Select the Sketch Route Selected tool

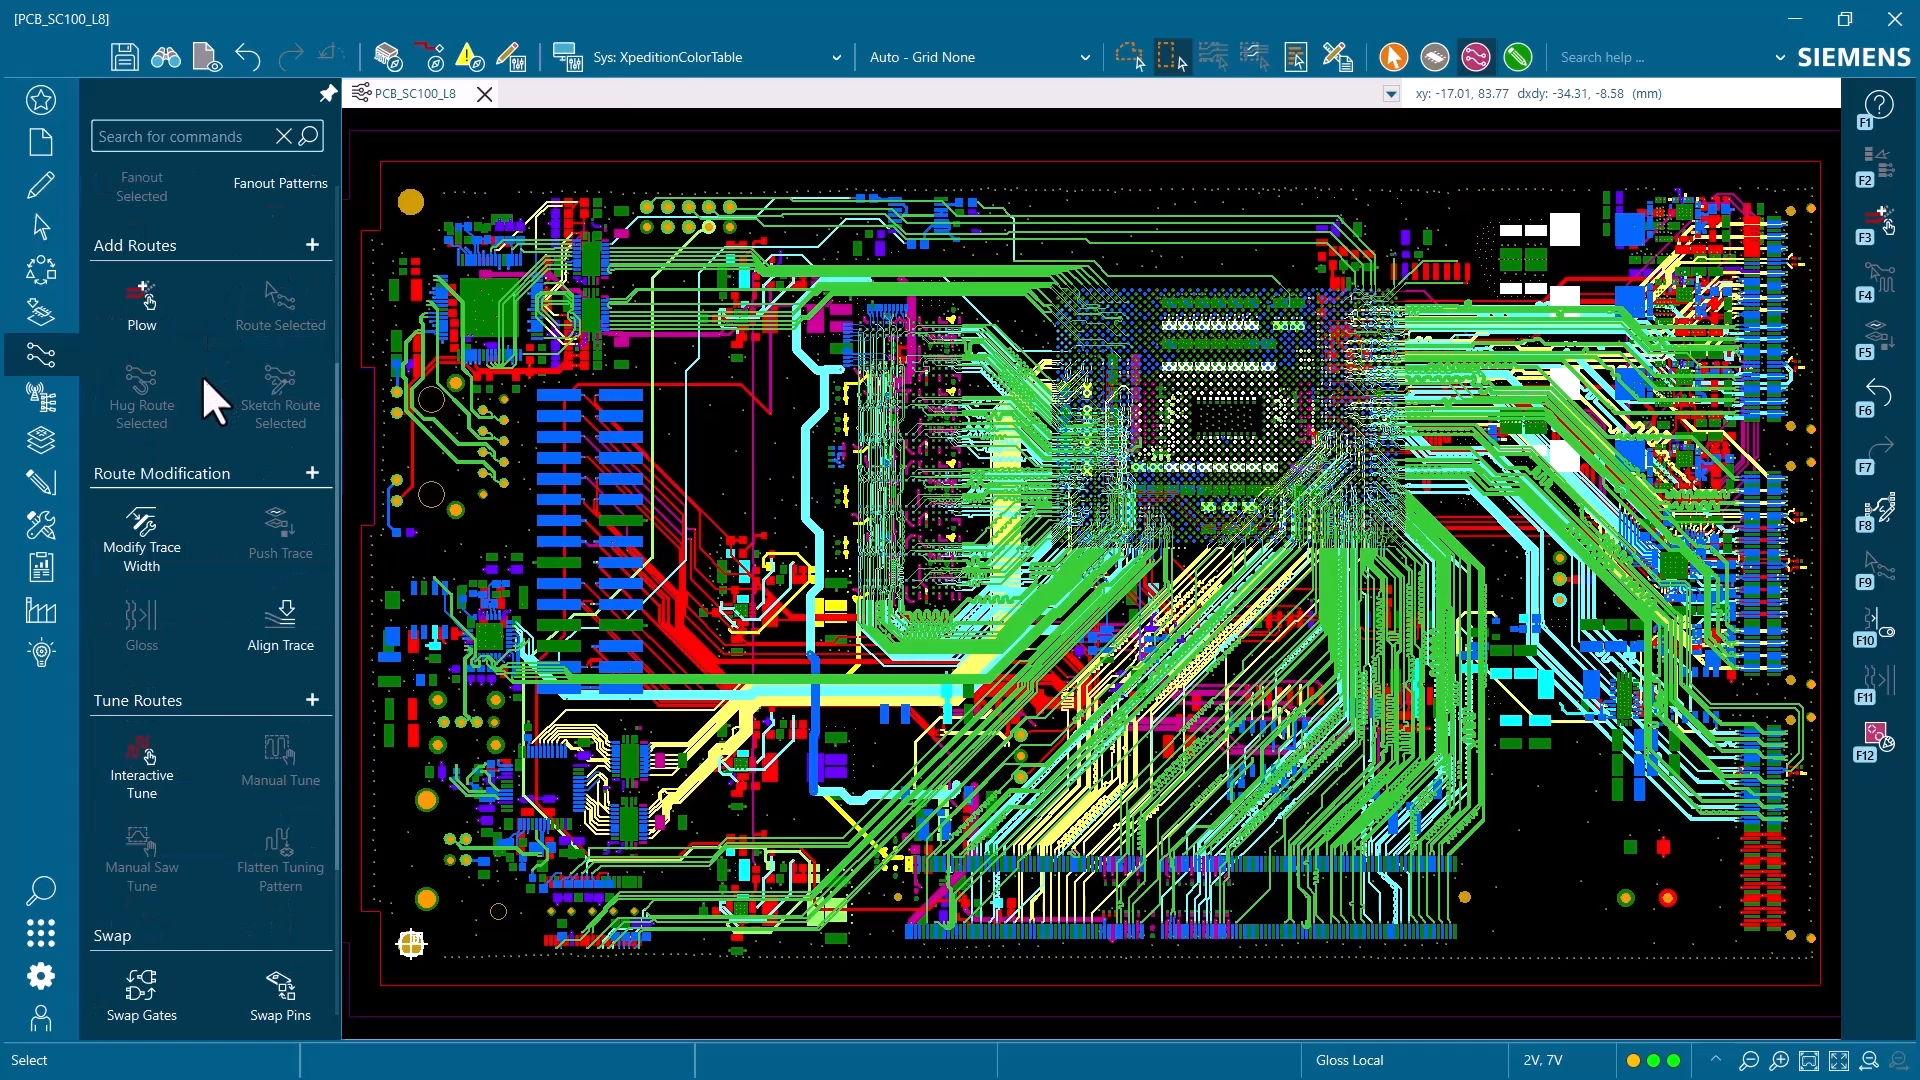[x=281, y=397]
